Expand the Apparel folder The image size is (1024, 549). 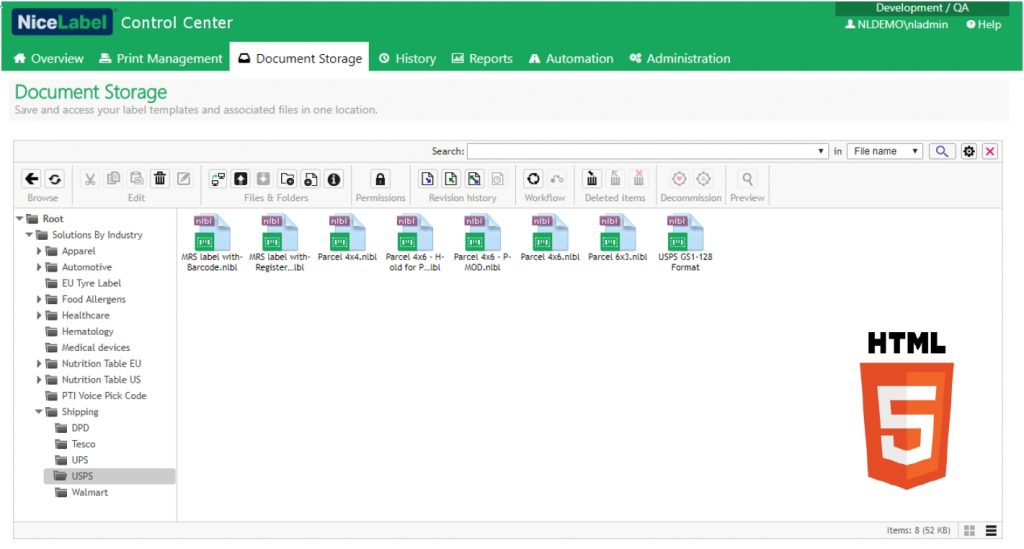[39, 251]
